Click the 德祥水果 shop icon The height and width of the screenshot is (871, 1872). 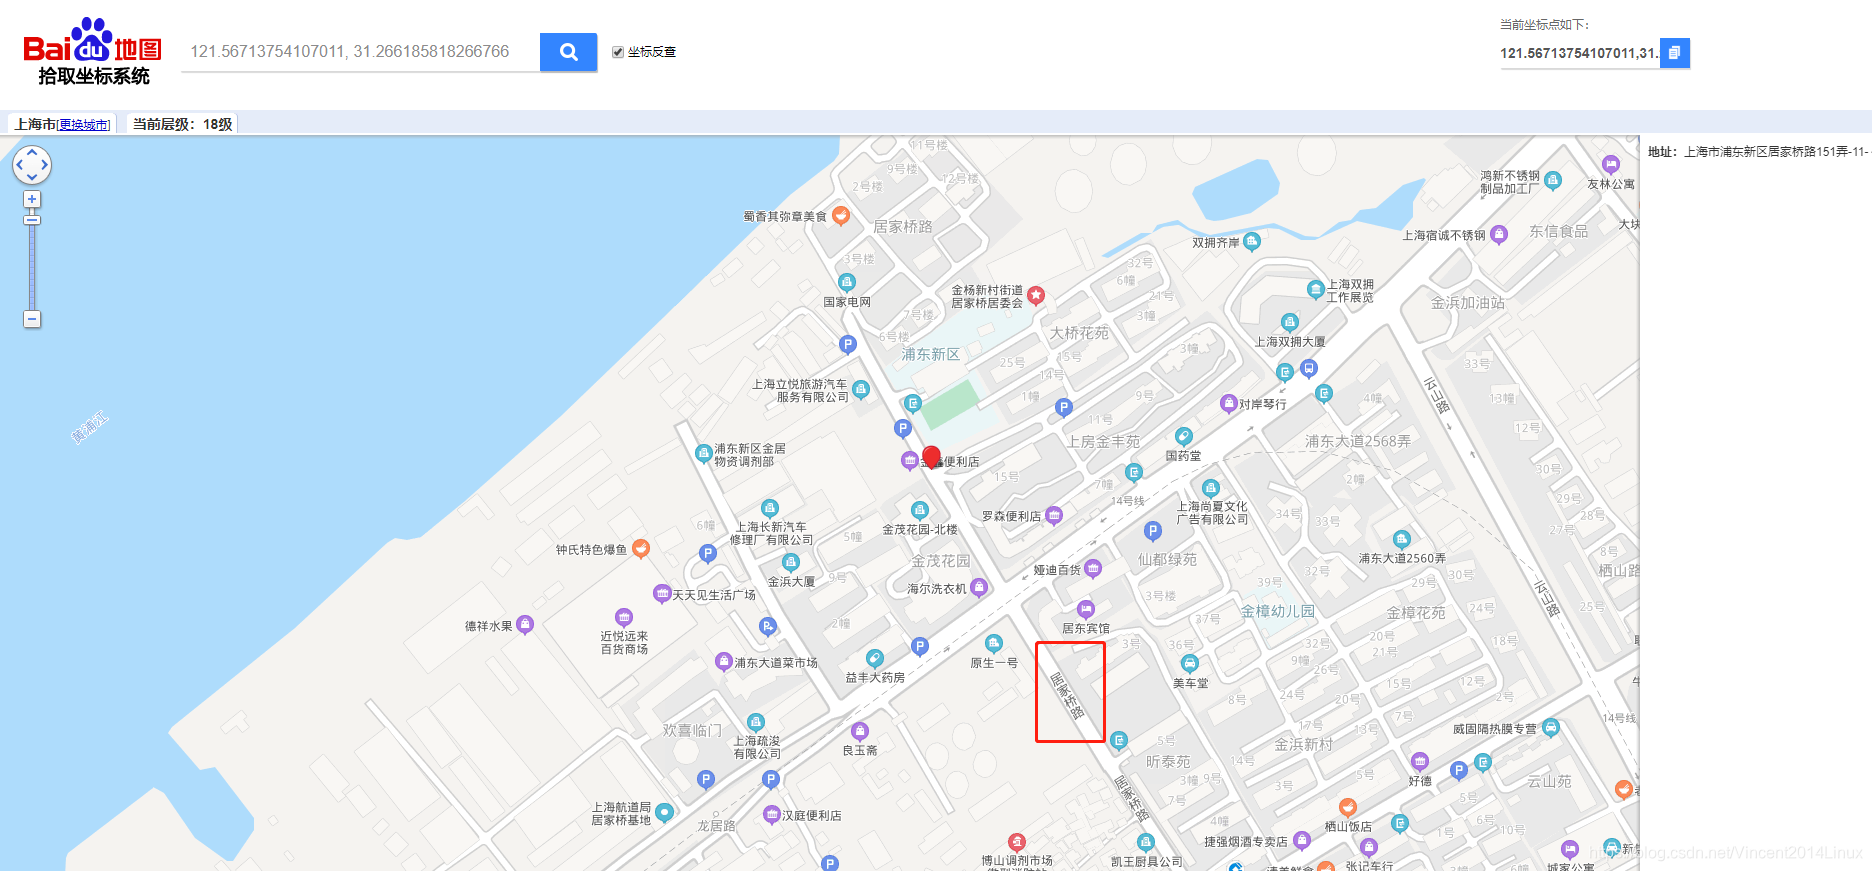(x=525, y=625)
